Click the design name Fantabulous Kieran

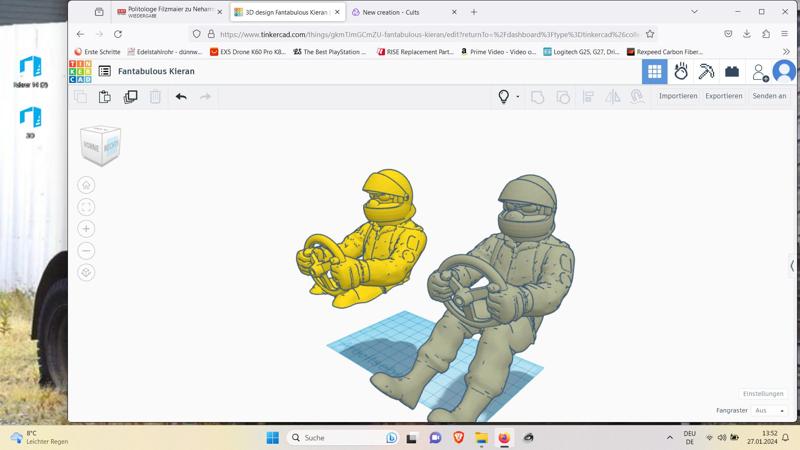156,71
